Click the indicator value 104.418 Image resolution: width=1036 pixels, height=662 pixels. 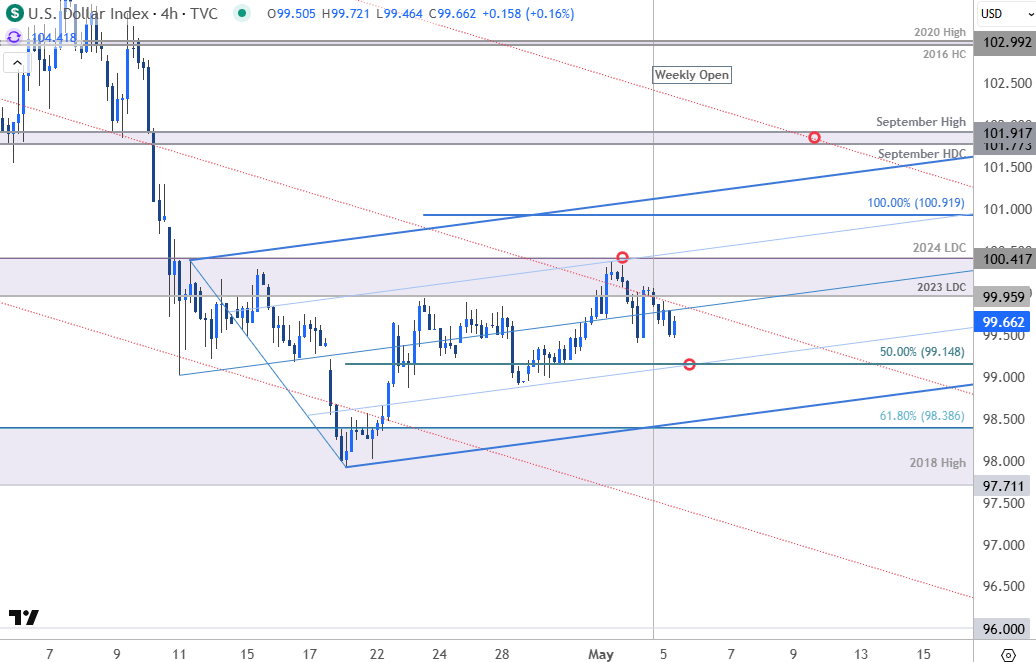click(x=54, y=38)
